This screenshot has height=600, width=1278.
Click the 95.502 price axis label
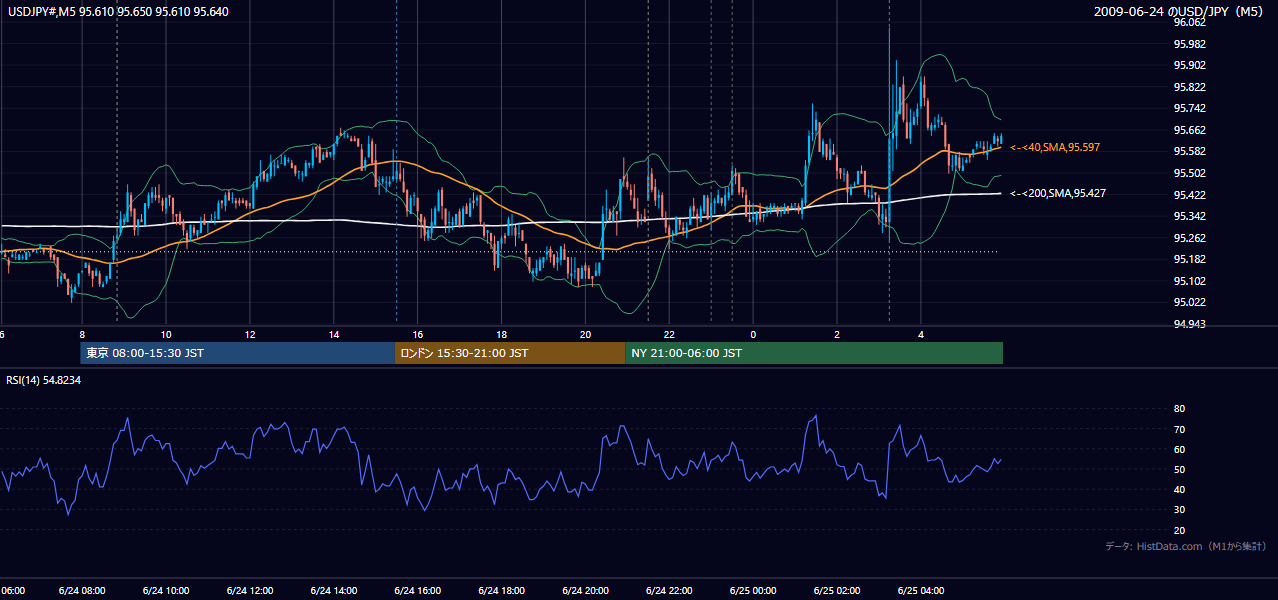[x=1189, y=173]
